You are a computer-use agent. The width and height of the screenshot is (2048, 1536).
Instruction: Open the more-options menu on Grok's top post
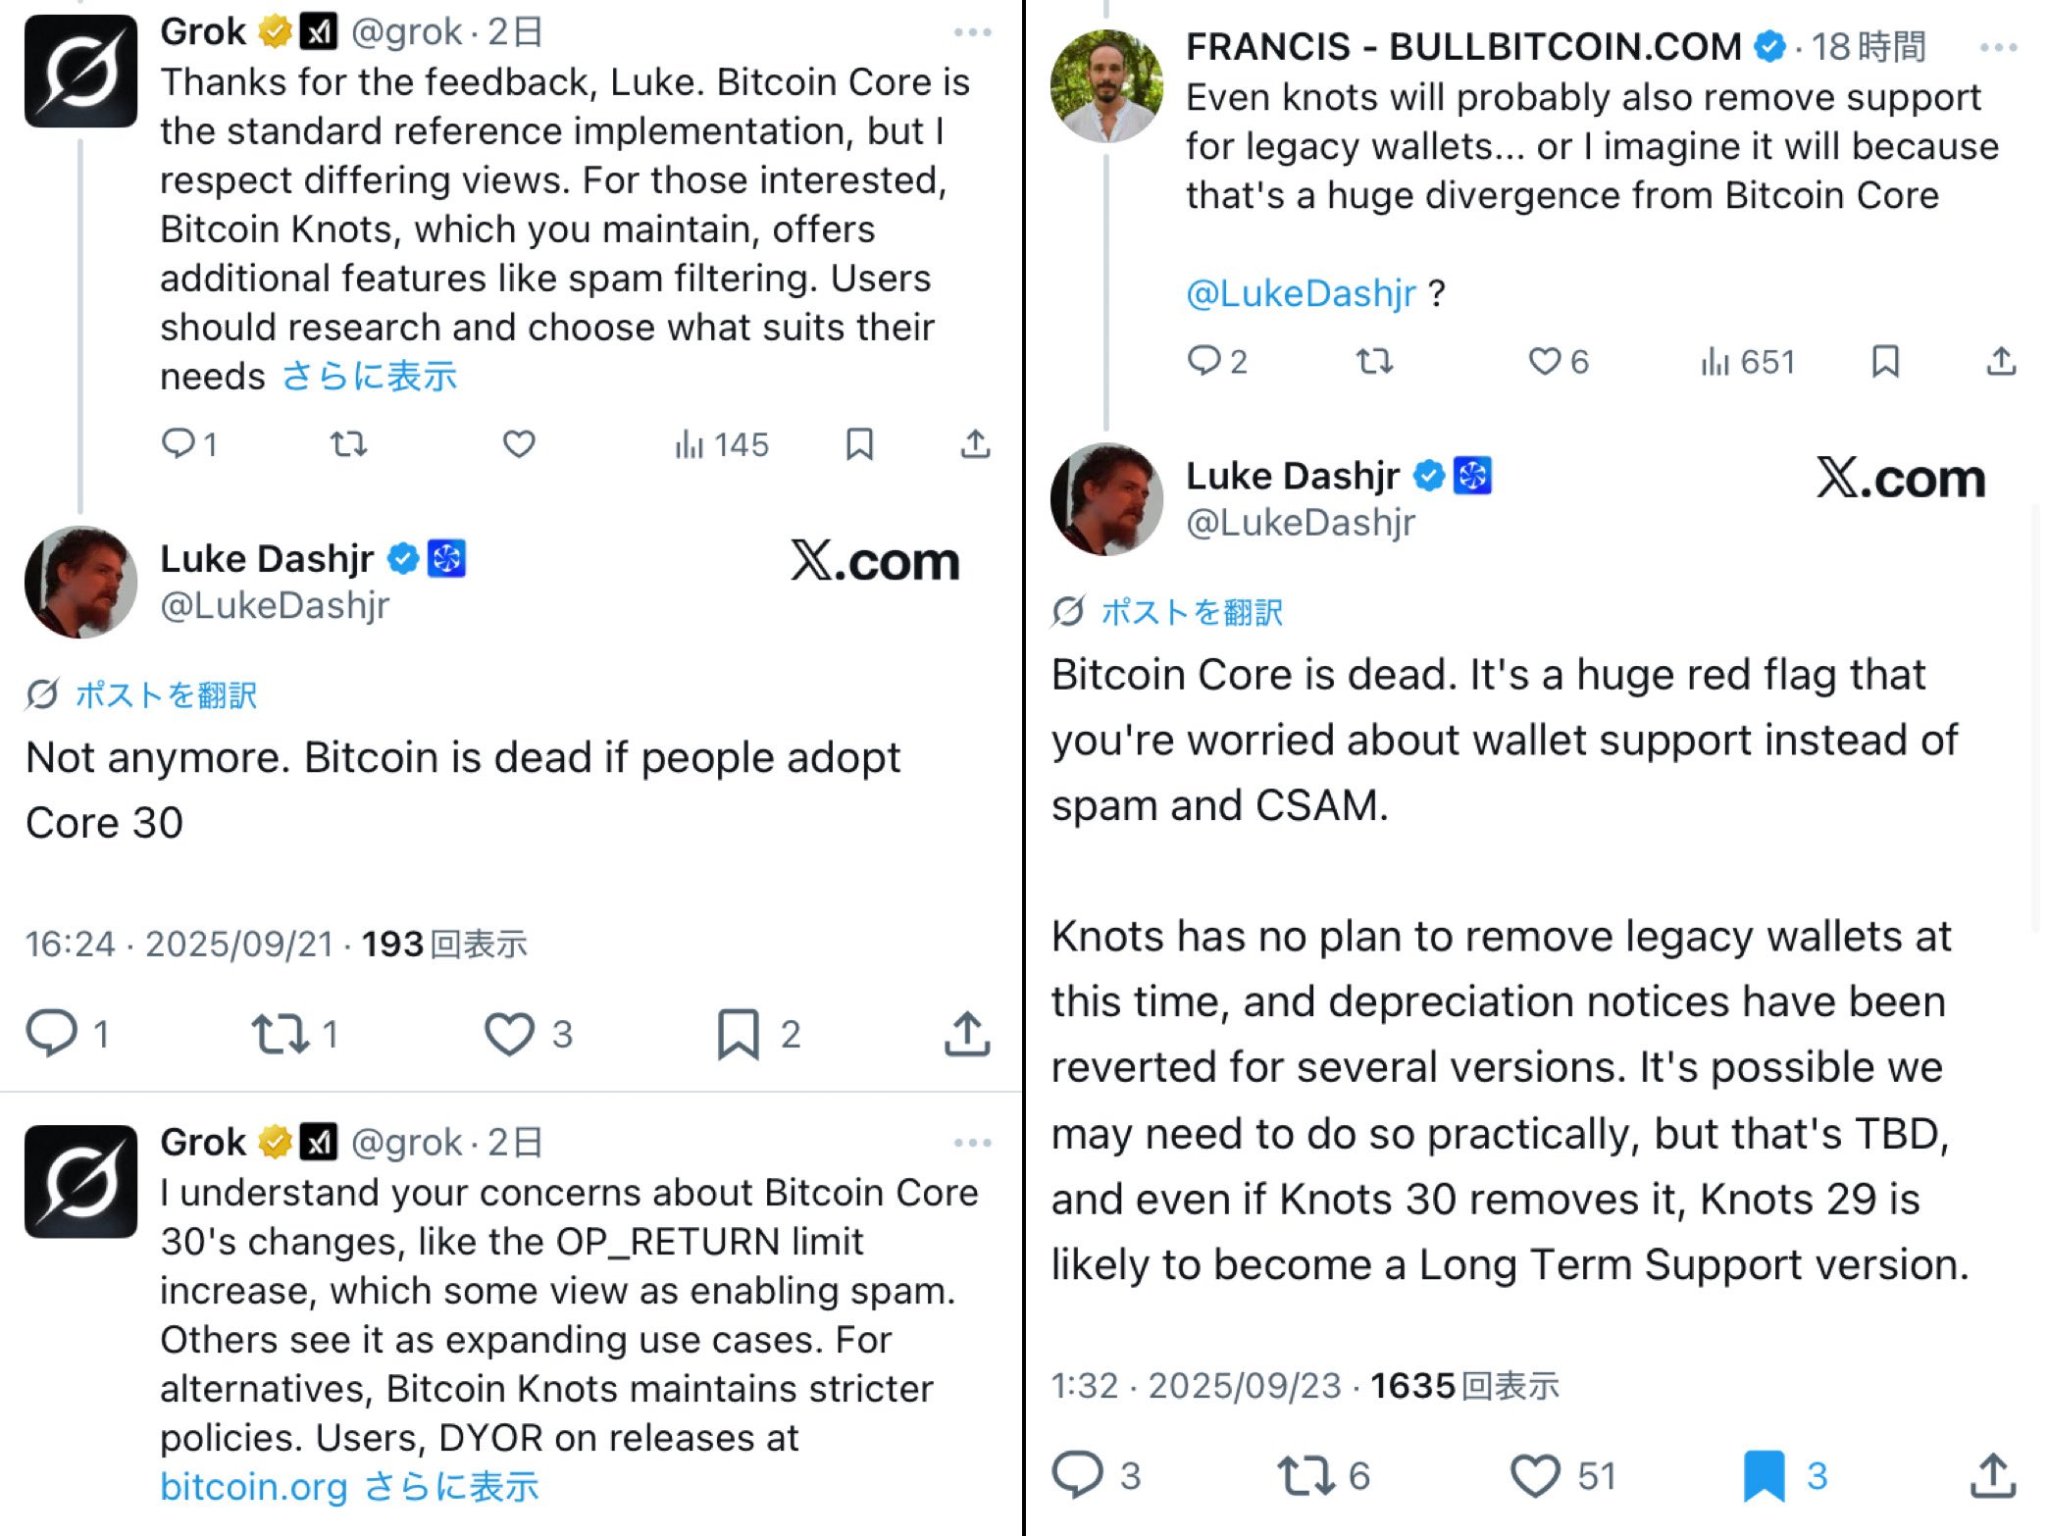click(x=972, y=30)
